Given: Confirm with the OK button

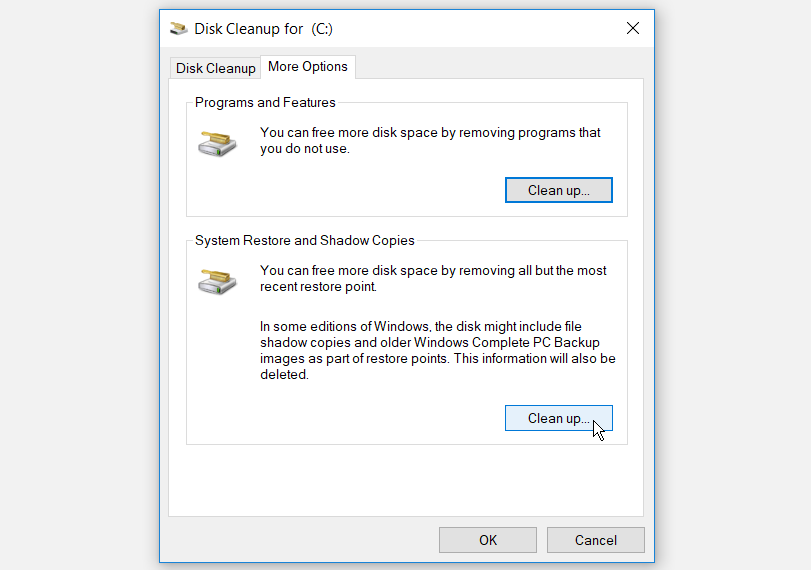Looking at the screenshot, I should click(488, 540).
